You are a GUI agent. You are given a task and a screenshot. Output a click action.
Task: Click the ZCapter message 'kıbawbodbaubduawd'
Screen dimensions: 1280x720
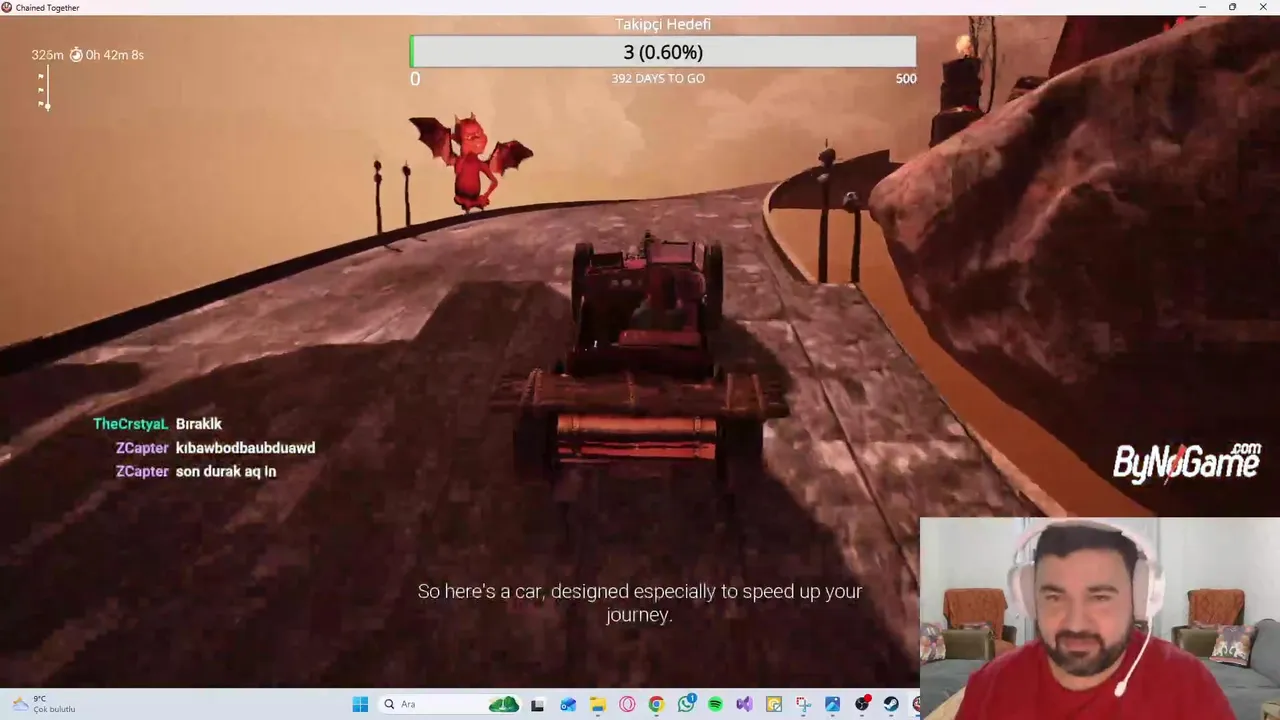[245, 448]
